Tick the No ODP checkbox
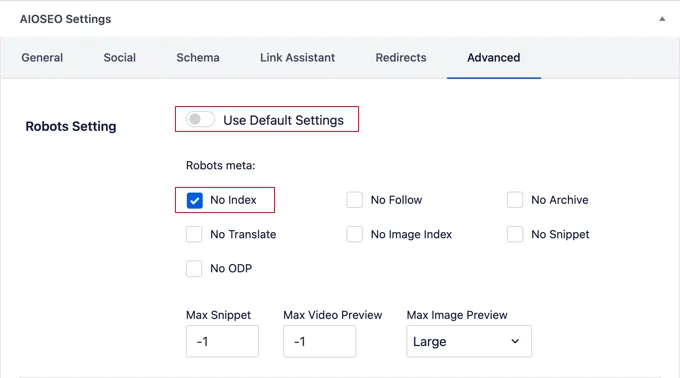 click(x=194, y=268)
